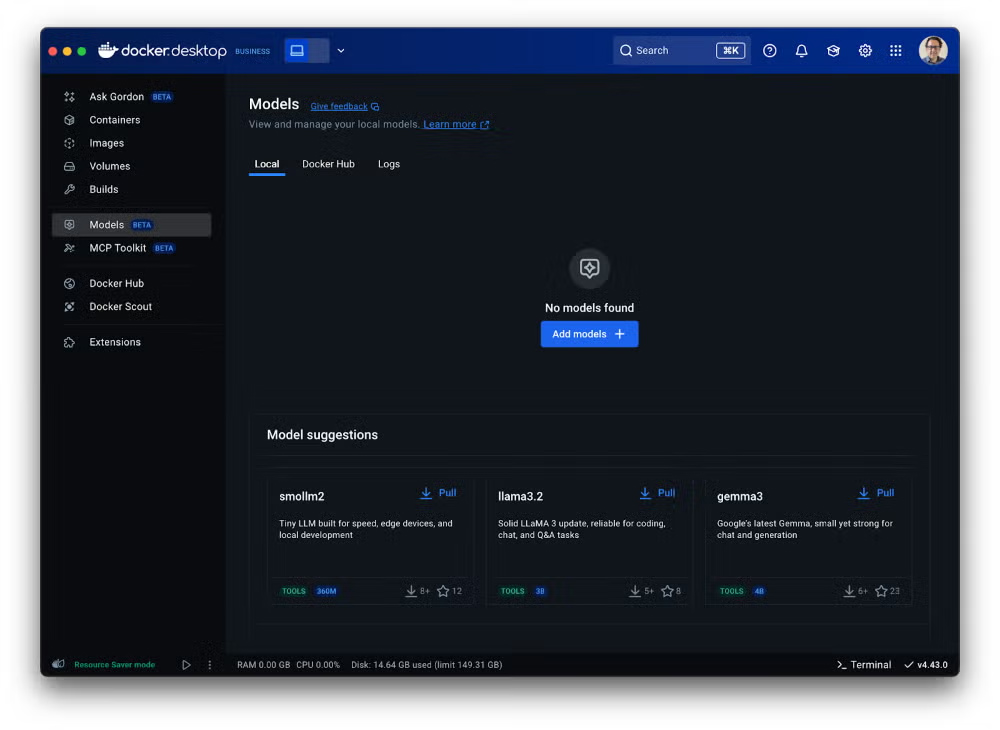Open the Images sidebar item
Image resolution: width=1000 pixels, height=730 pixels.
[x=131, y=143]
